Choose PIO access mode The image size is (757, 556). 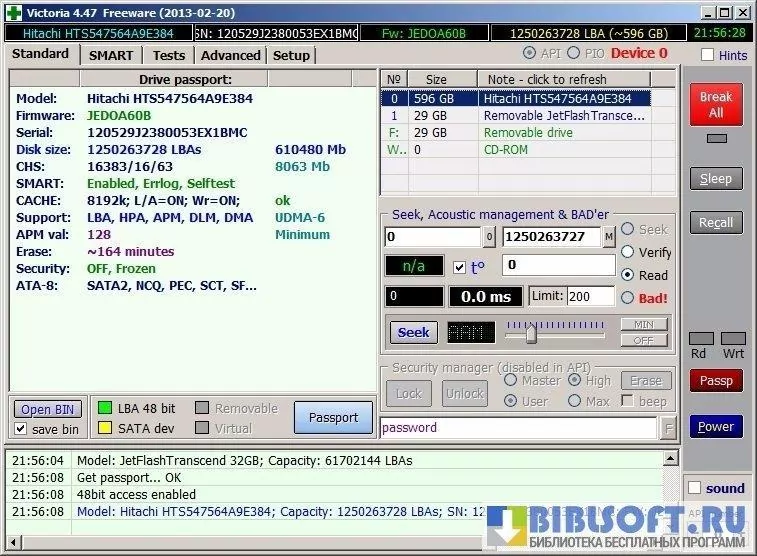tap(573, 53)
